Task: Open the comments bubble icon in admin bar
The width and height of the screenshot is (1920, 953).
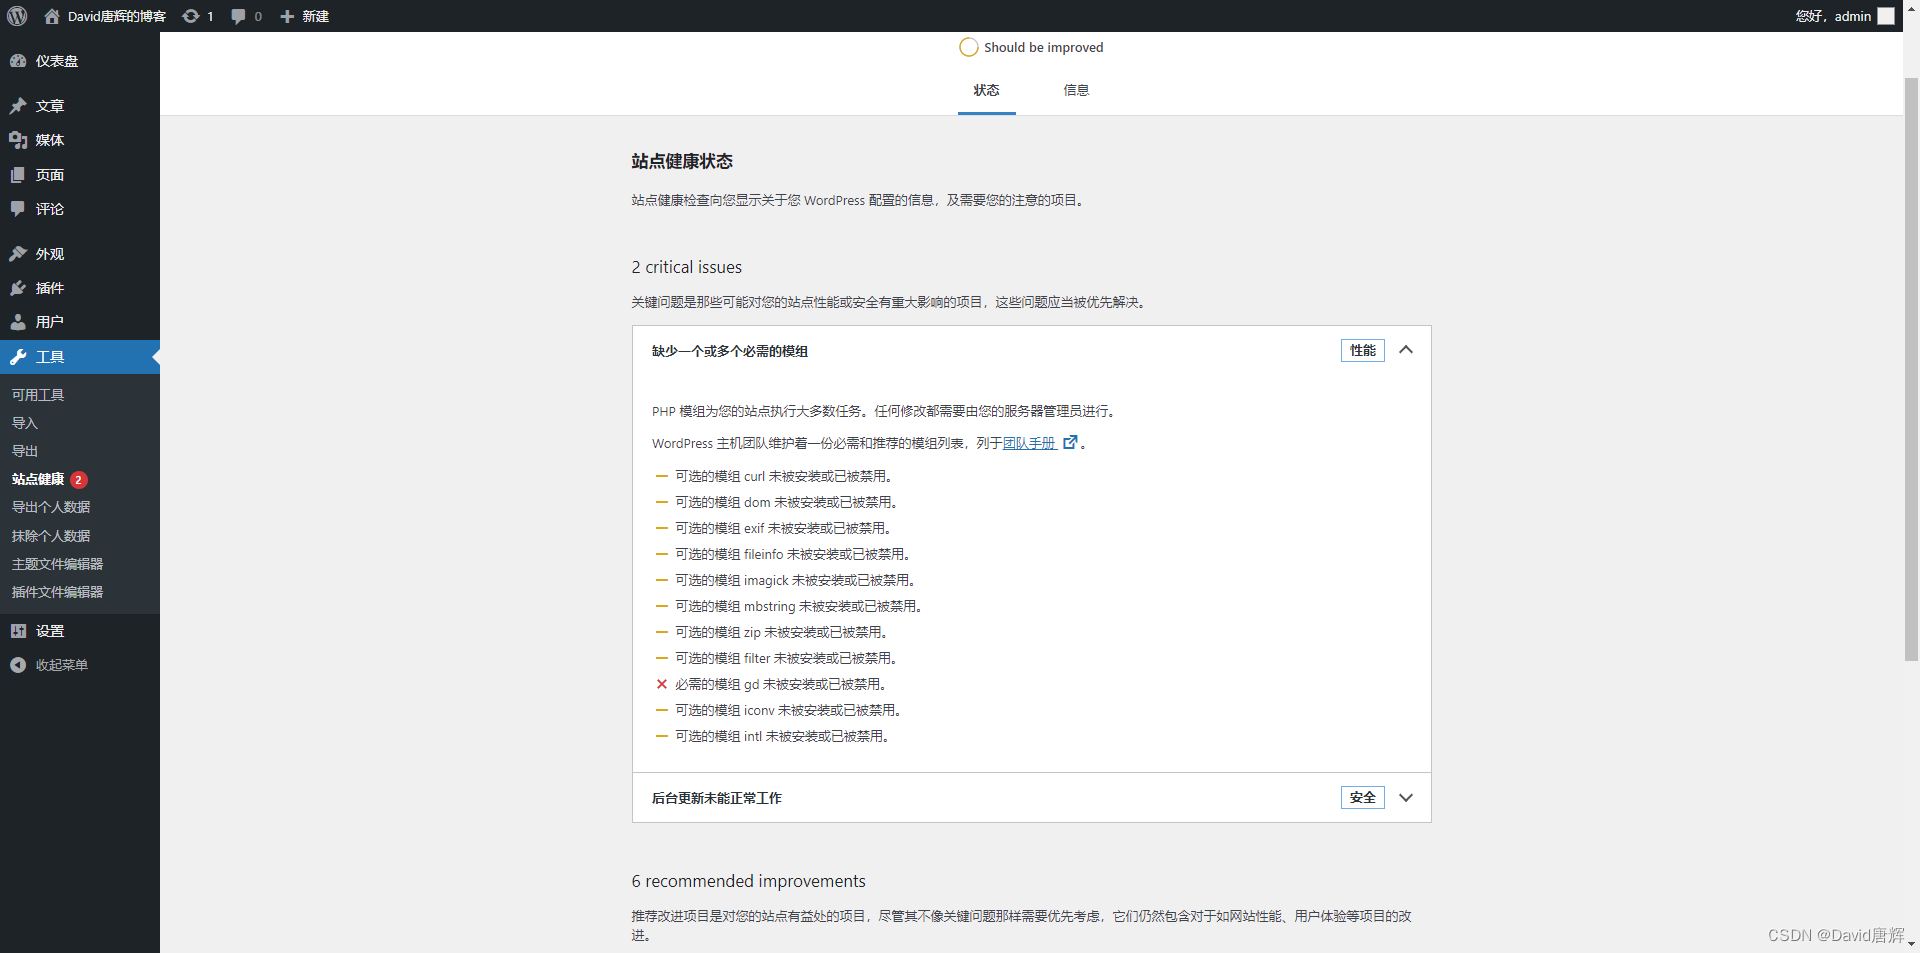Action: (238, 16)
